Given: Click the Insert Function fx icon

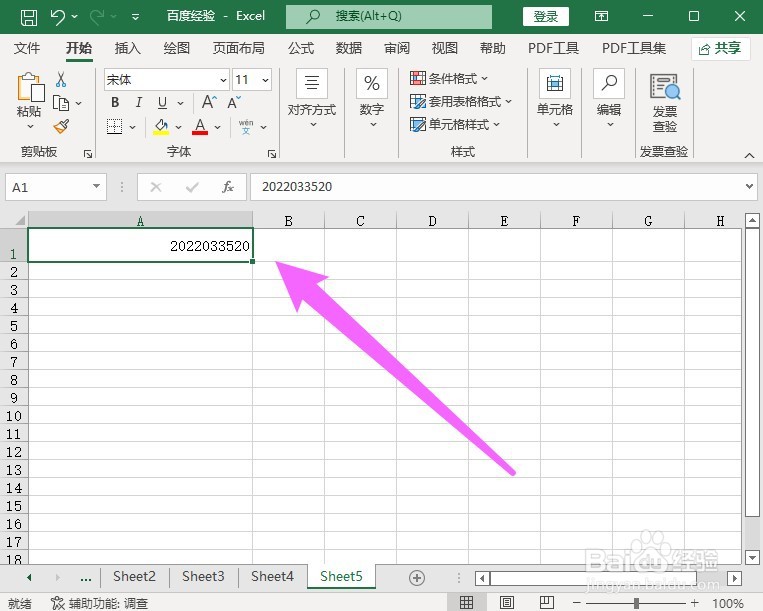Looking at the screenshot, I should (228, 187).
